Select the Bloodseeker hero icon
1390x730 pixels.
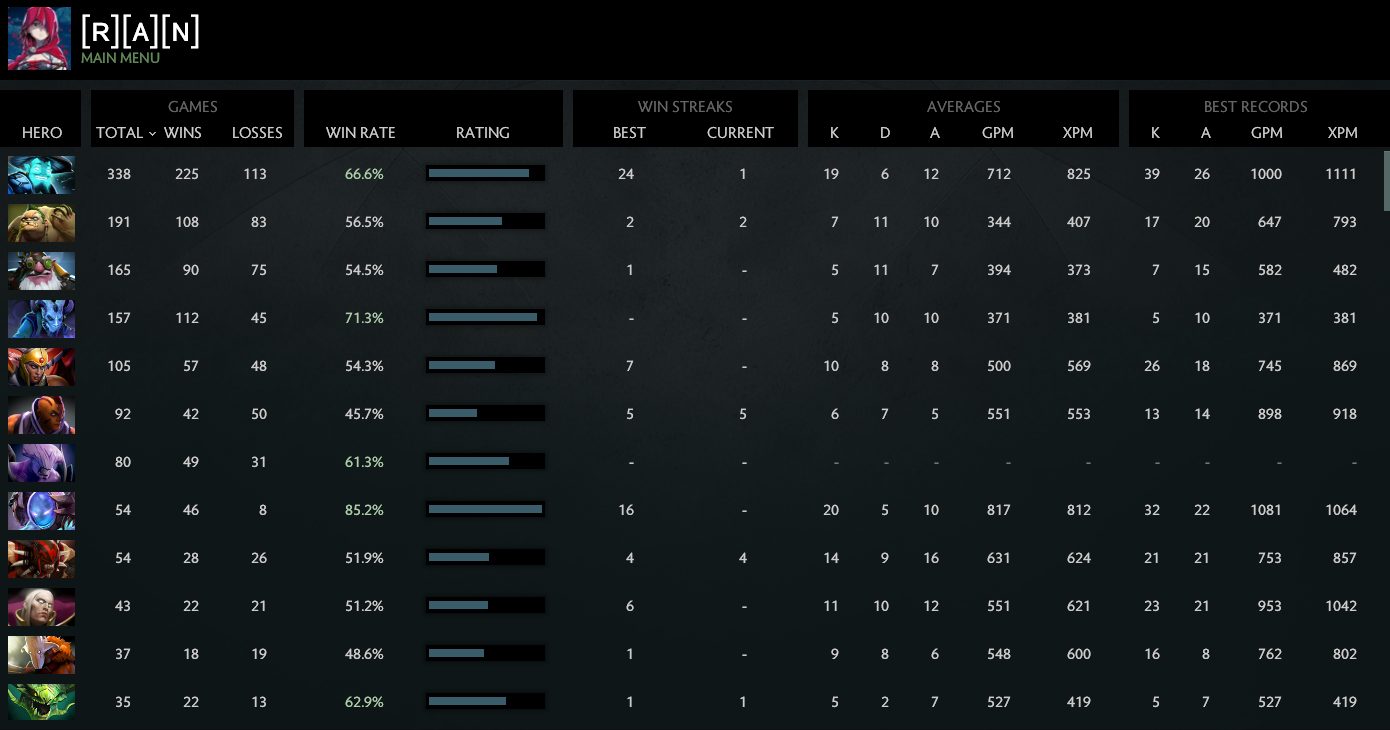click(41, 558)
